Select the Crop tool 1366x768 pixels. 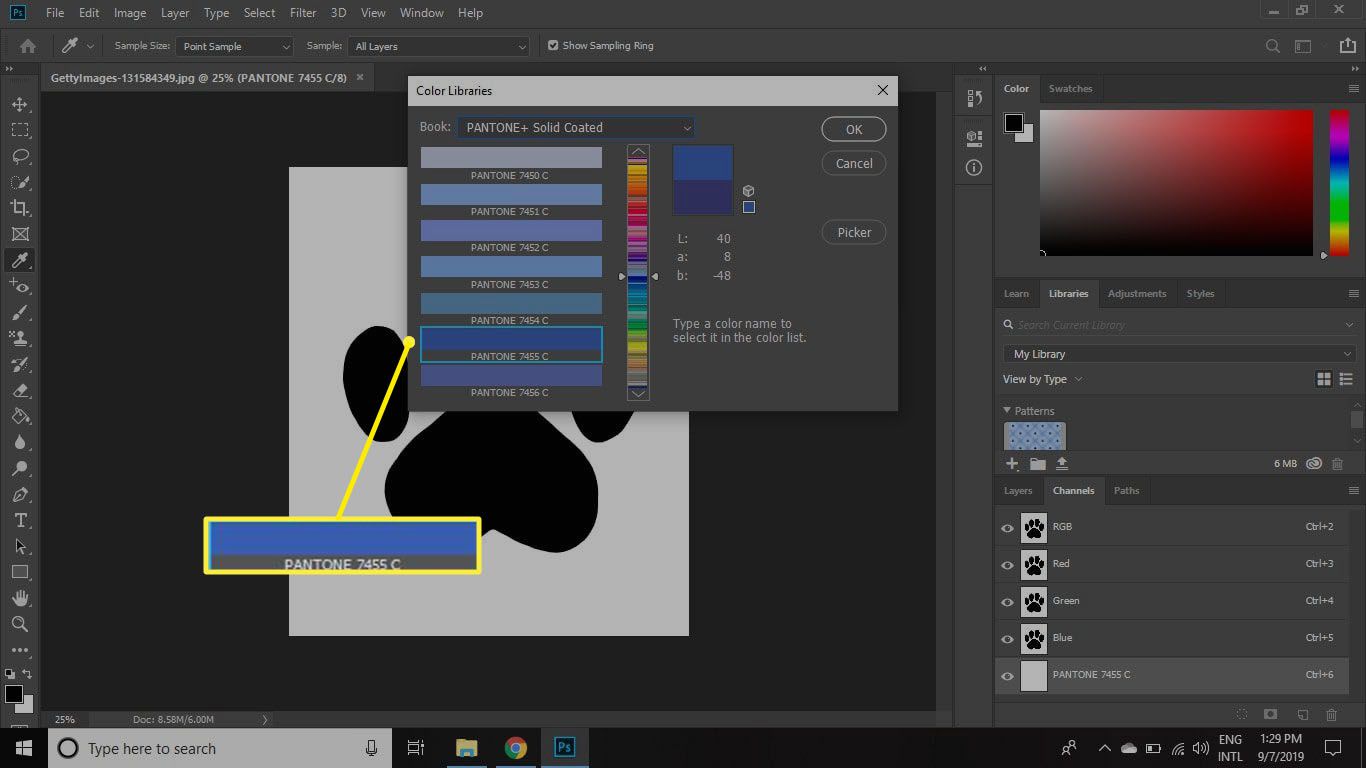(20, 208)
